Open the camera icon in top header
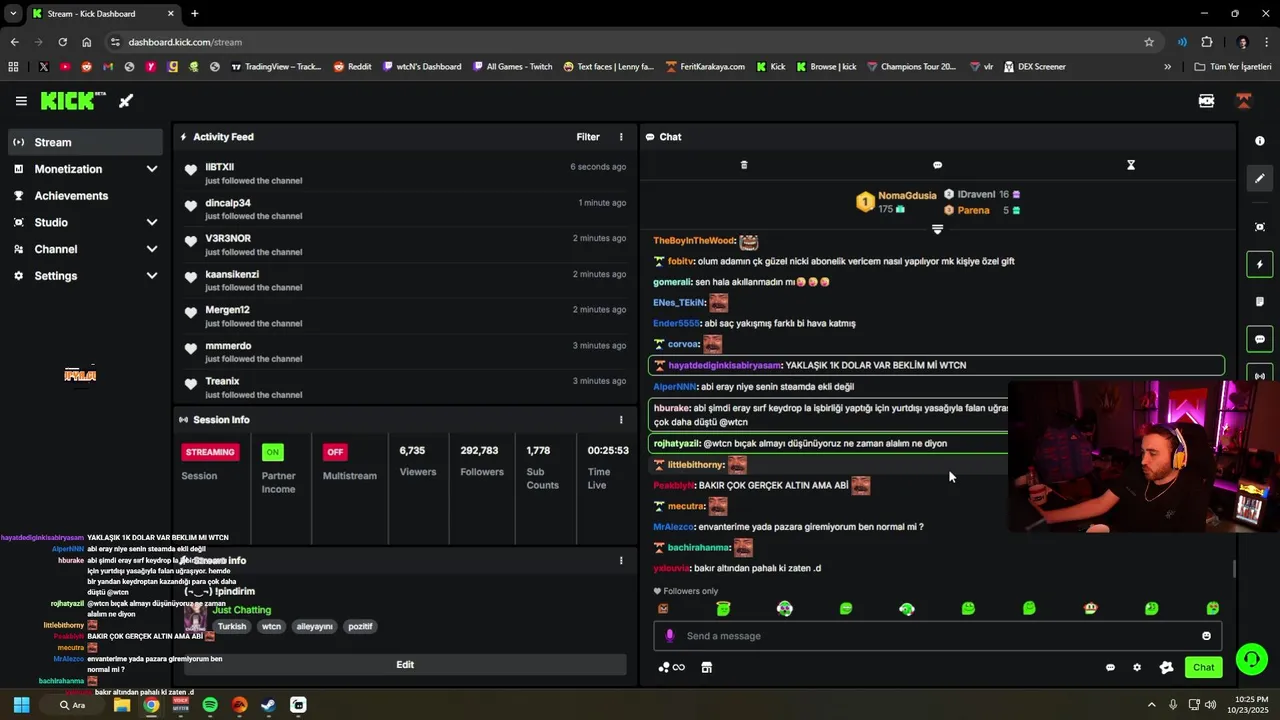1280x720 pixels. tap(1206, 101)
